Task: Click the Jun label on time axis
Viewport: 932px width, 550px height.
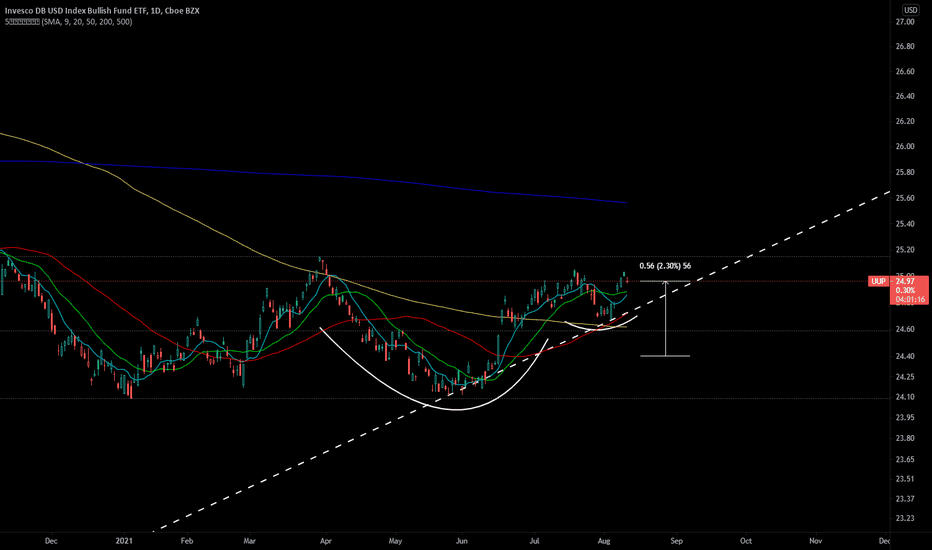Action: click(x=462, y=541)
